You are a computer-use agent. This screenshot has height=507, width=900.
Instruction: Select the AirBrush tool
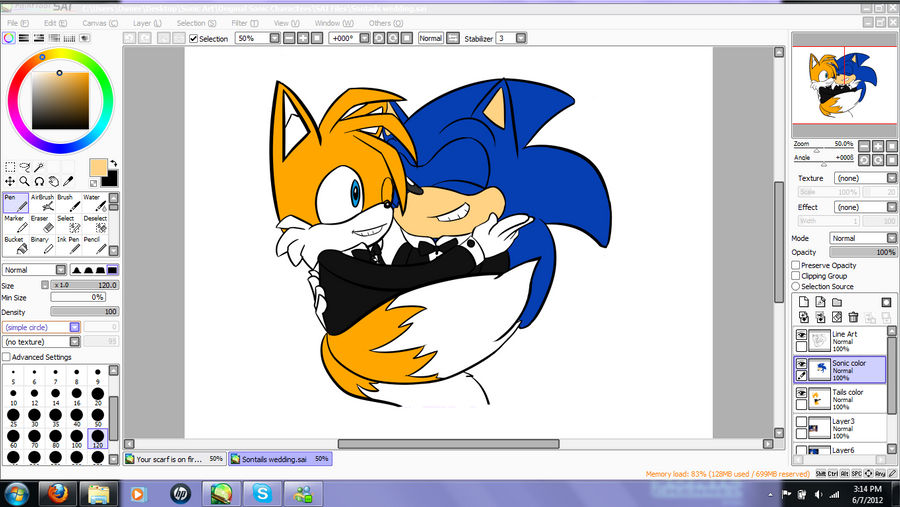click(42, 203)
